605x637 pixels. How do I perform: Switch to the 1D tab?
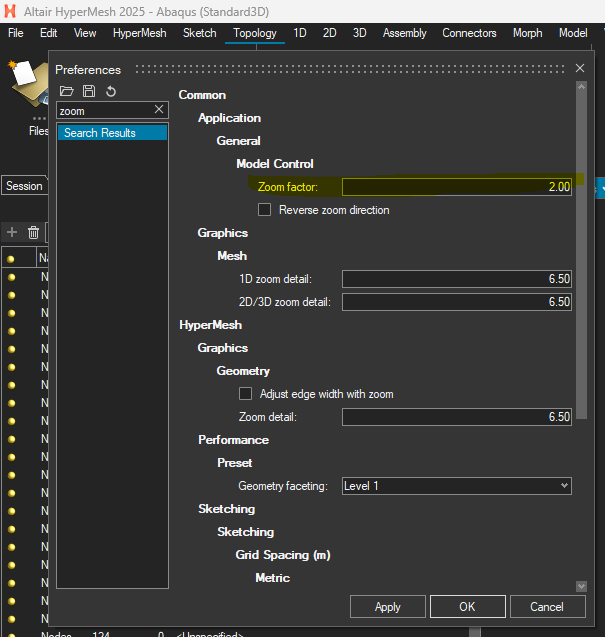tap(300, 33)
